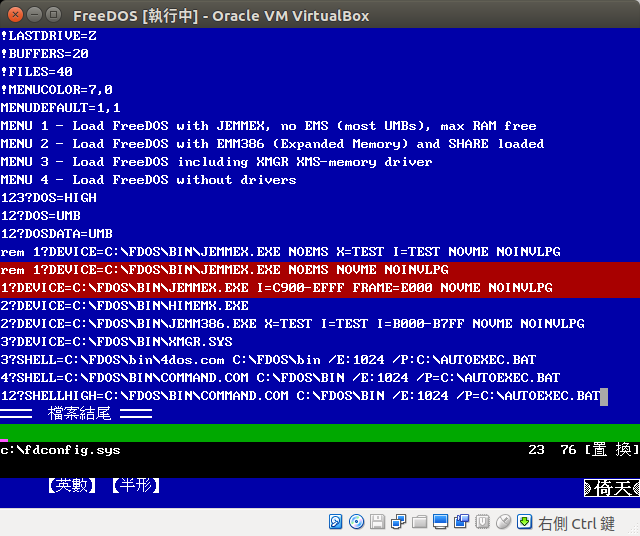
Task: Click the JEMM386.EXE I=B000-B7FF line
Action: click(292, 324)
